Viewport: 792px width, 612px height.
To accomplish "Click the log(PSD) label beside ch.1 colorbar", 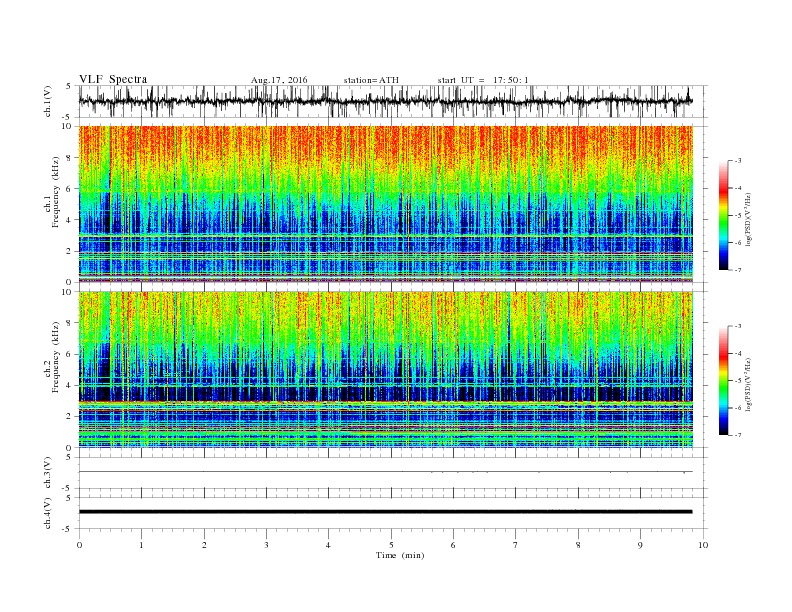I will point(748,220).
